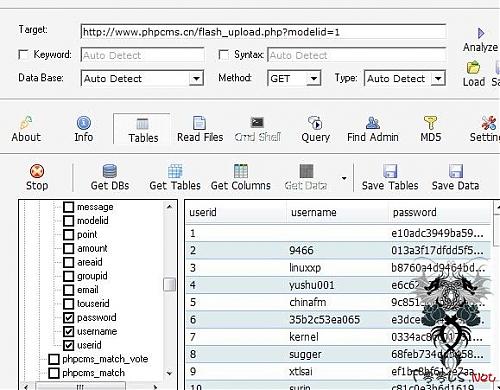The height and width of the screenshot is (390, 500).
Task: Uncheck the username column checkbox
Action: coord(68,331)
